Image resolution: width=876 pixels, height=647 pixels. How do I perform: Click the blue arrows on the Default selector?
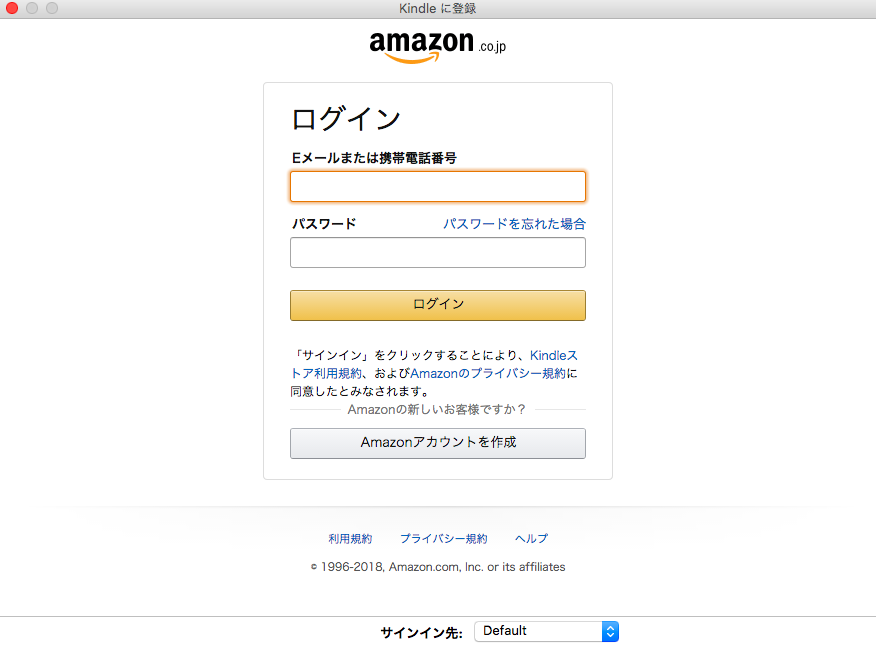pyautogui.click(x=610, y=631)
